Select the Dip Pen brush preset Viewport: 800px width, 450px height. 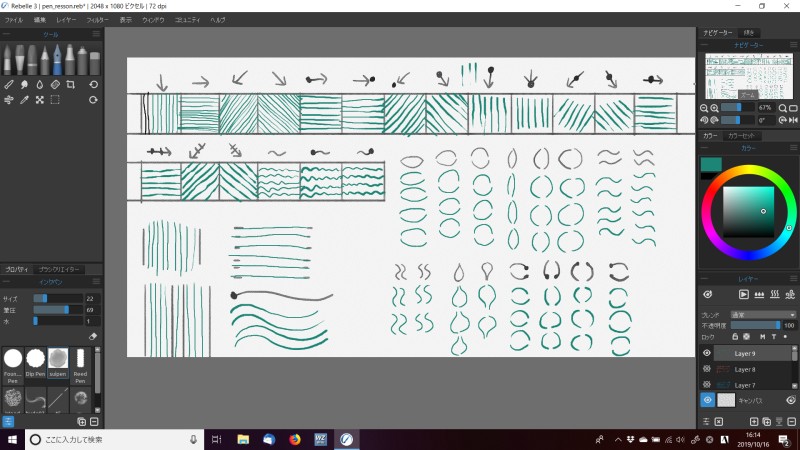tap(35, 363)
